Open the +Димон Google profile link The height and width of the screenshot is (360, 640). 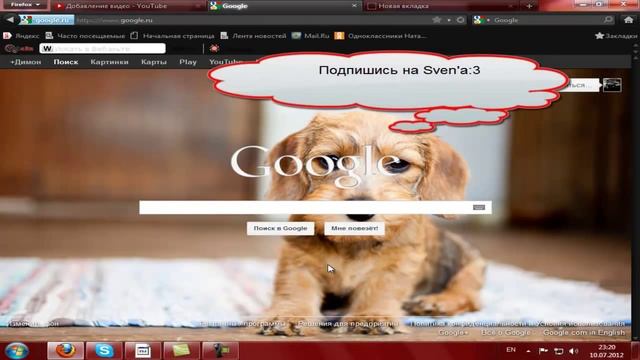click(x=26, y=62)
